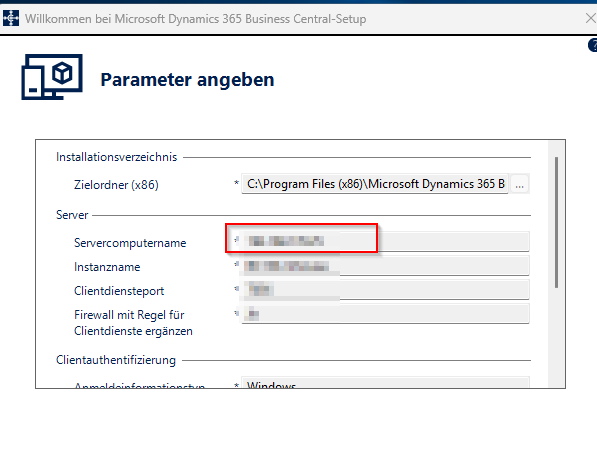Click the Installationsverzeichnis section heading
Screen dimensions: 597x454
coord(117,157)
